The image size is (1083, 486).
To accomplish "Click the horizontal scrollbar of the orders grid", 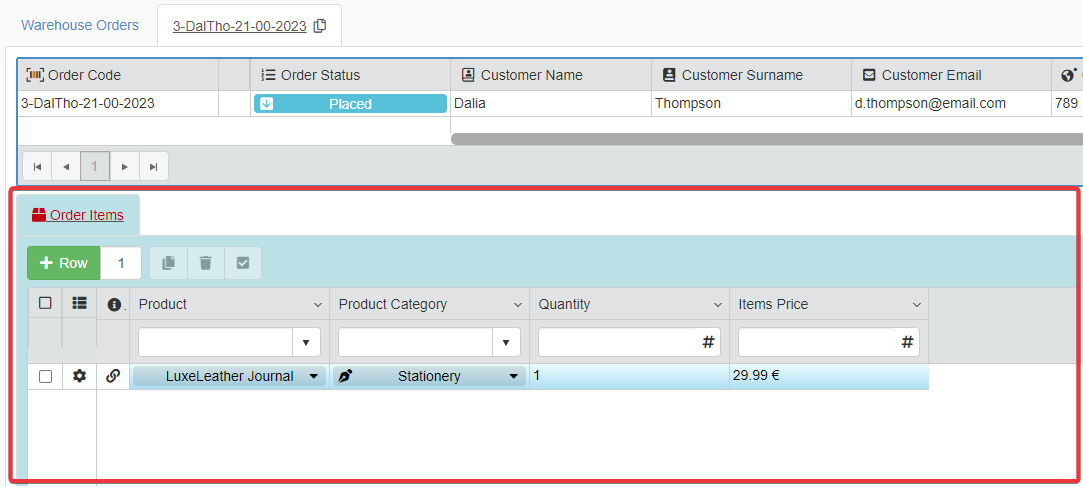I will pos(760,139).
